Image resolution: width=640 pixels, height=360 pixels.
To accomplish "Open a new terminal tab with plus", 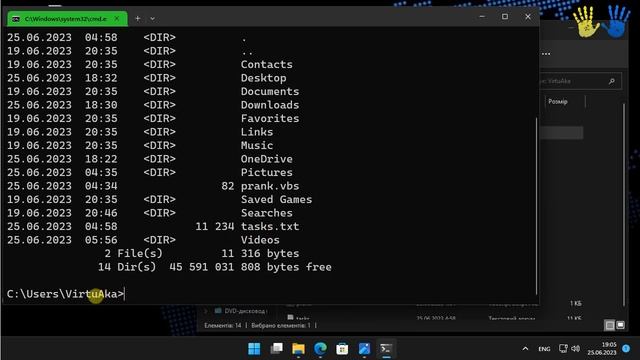I will point(138,19).
